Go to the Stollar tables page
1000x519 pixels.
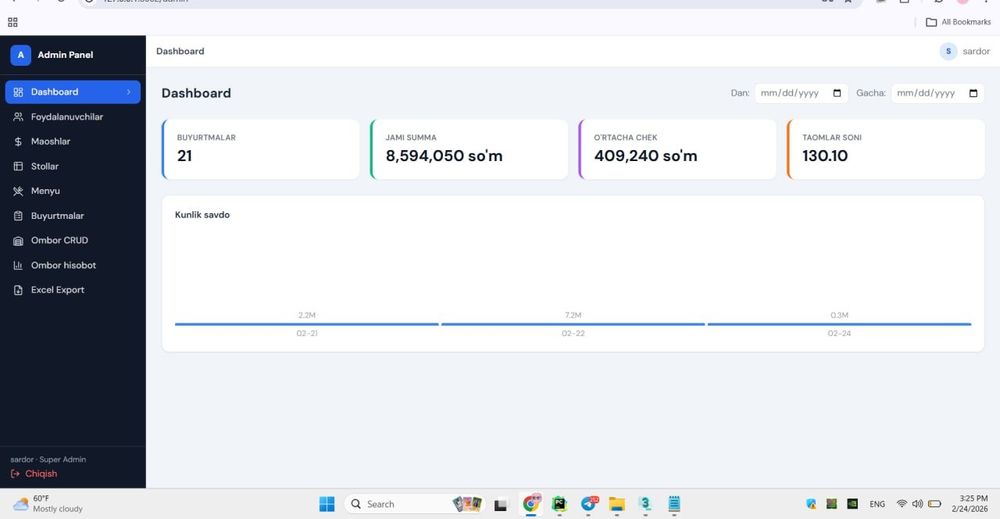(73, 166)
